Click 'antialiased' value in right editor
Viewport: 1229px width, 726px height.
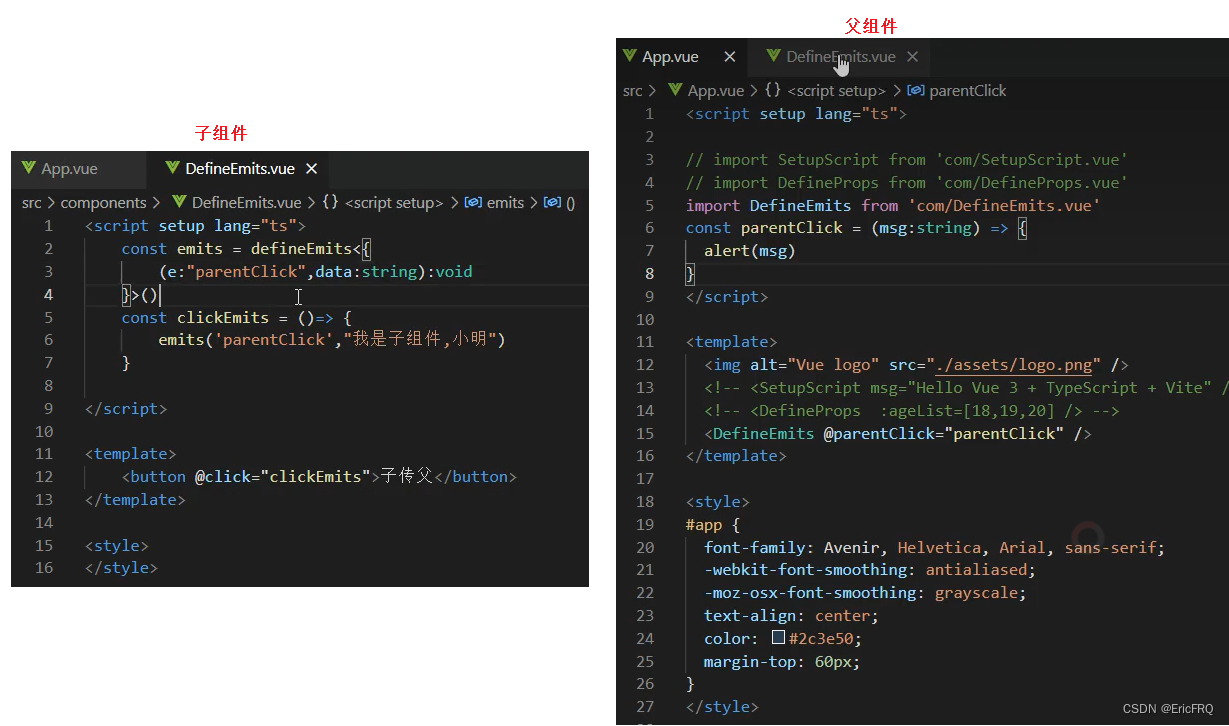click(x=976, y=570)
